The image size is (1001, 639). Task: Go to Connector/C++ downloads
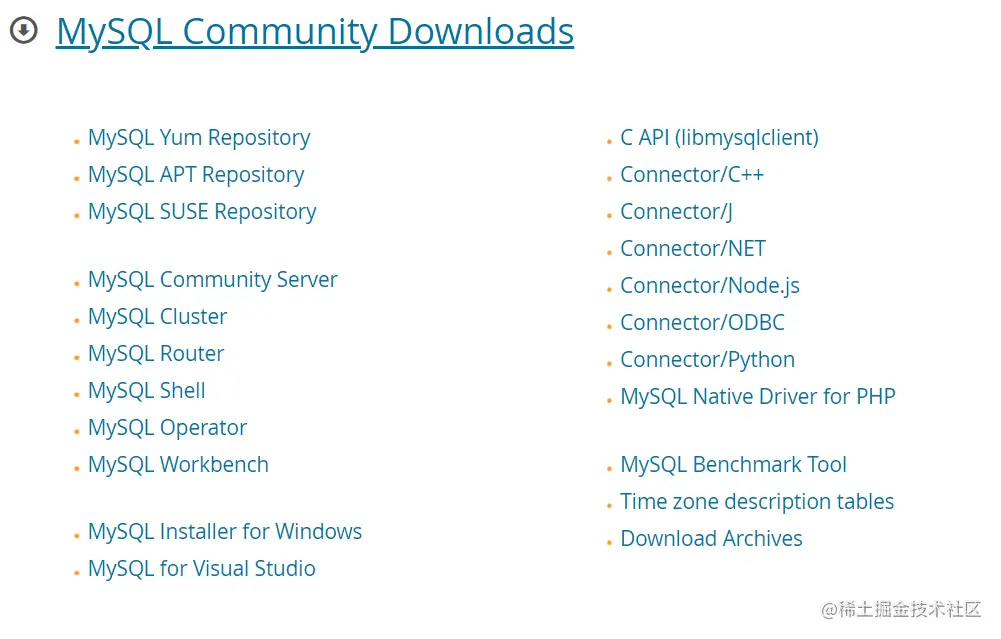(x=692, y=175)
